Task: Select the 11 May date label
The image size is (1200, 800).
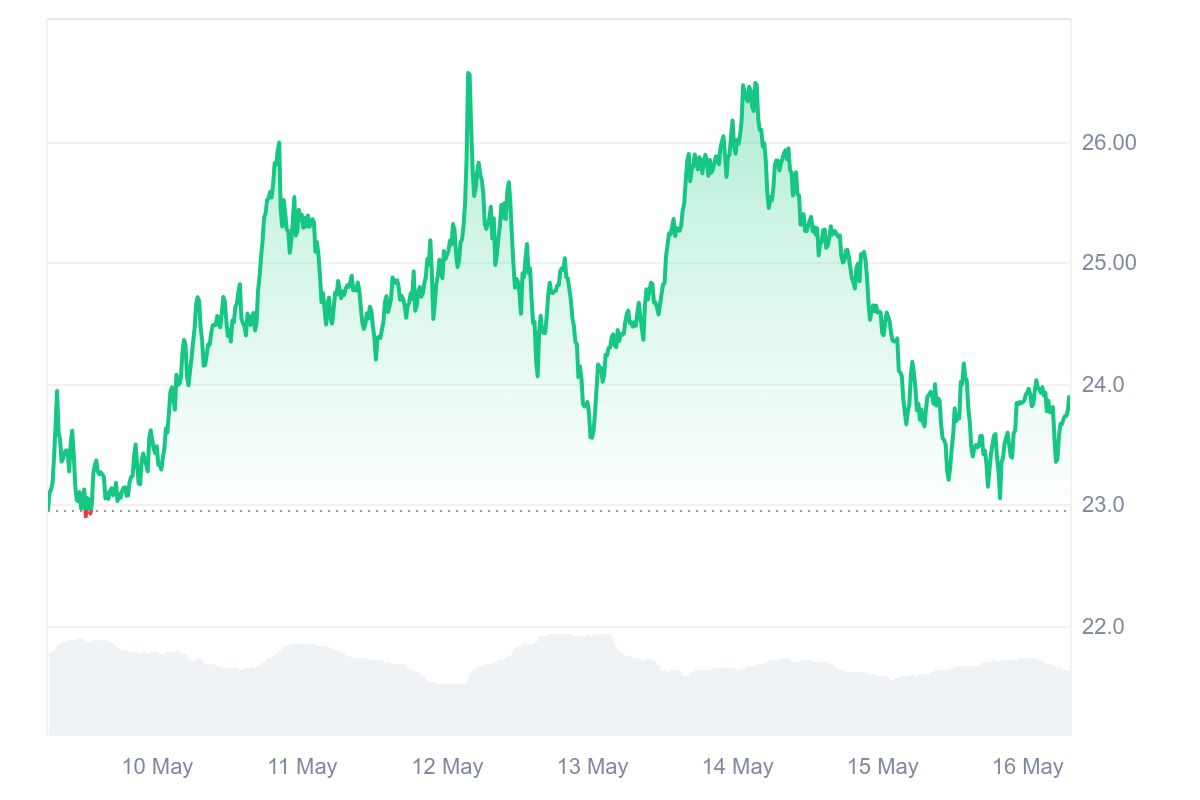Action: point(302,767)
